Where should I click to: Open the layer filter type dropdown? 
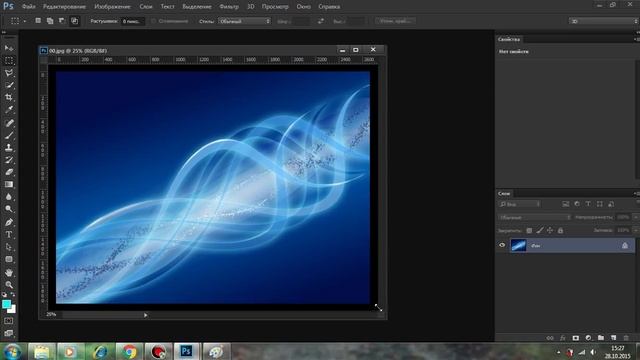520,204
